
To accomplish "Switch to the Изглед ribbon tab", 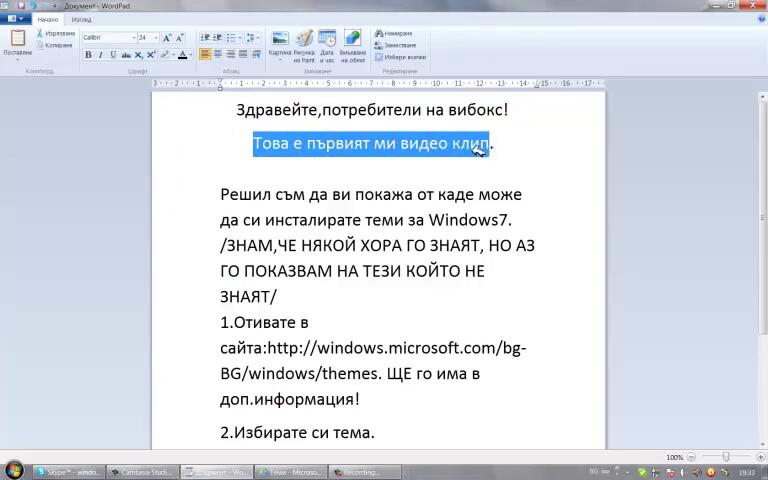I will tap(82, 19).
